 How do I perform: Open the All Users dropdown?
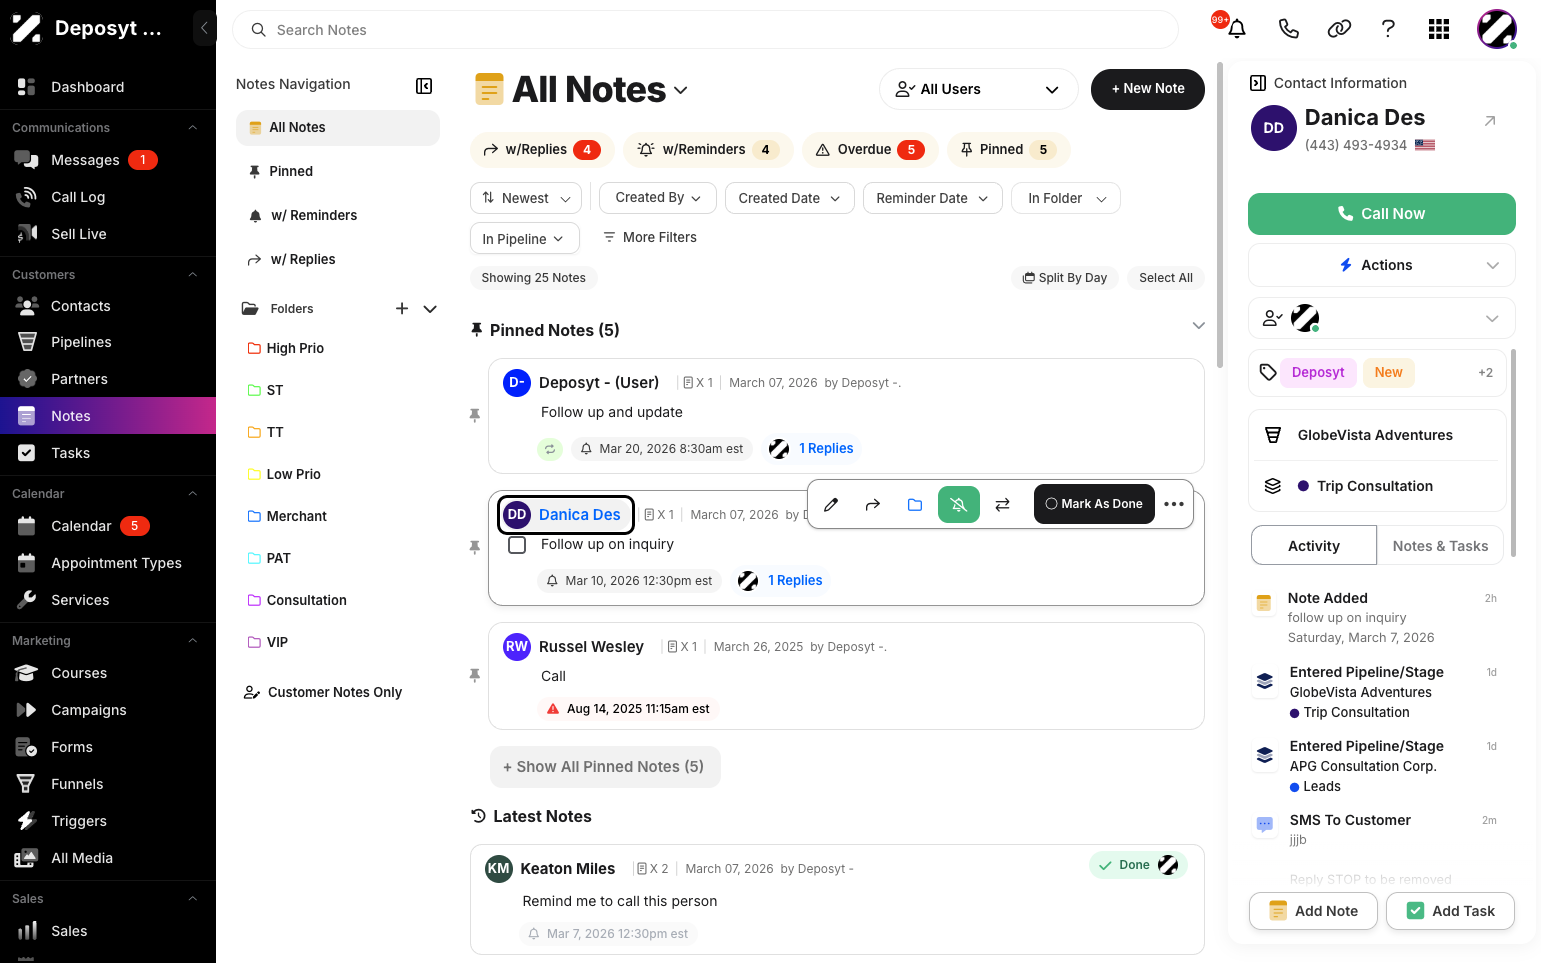978,89
